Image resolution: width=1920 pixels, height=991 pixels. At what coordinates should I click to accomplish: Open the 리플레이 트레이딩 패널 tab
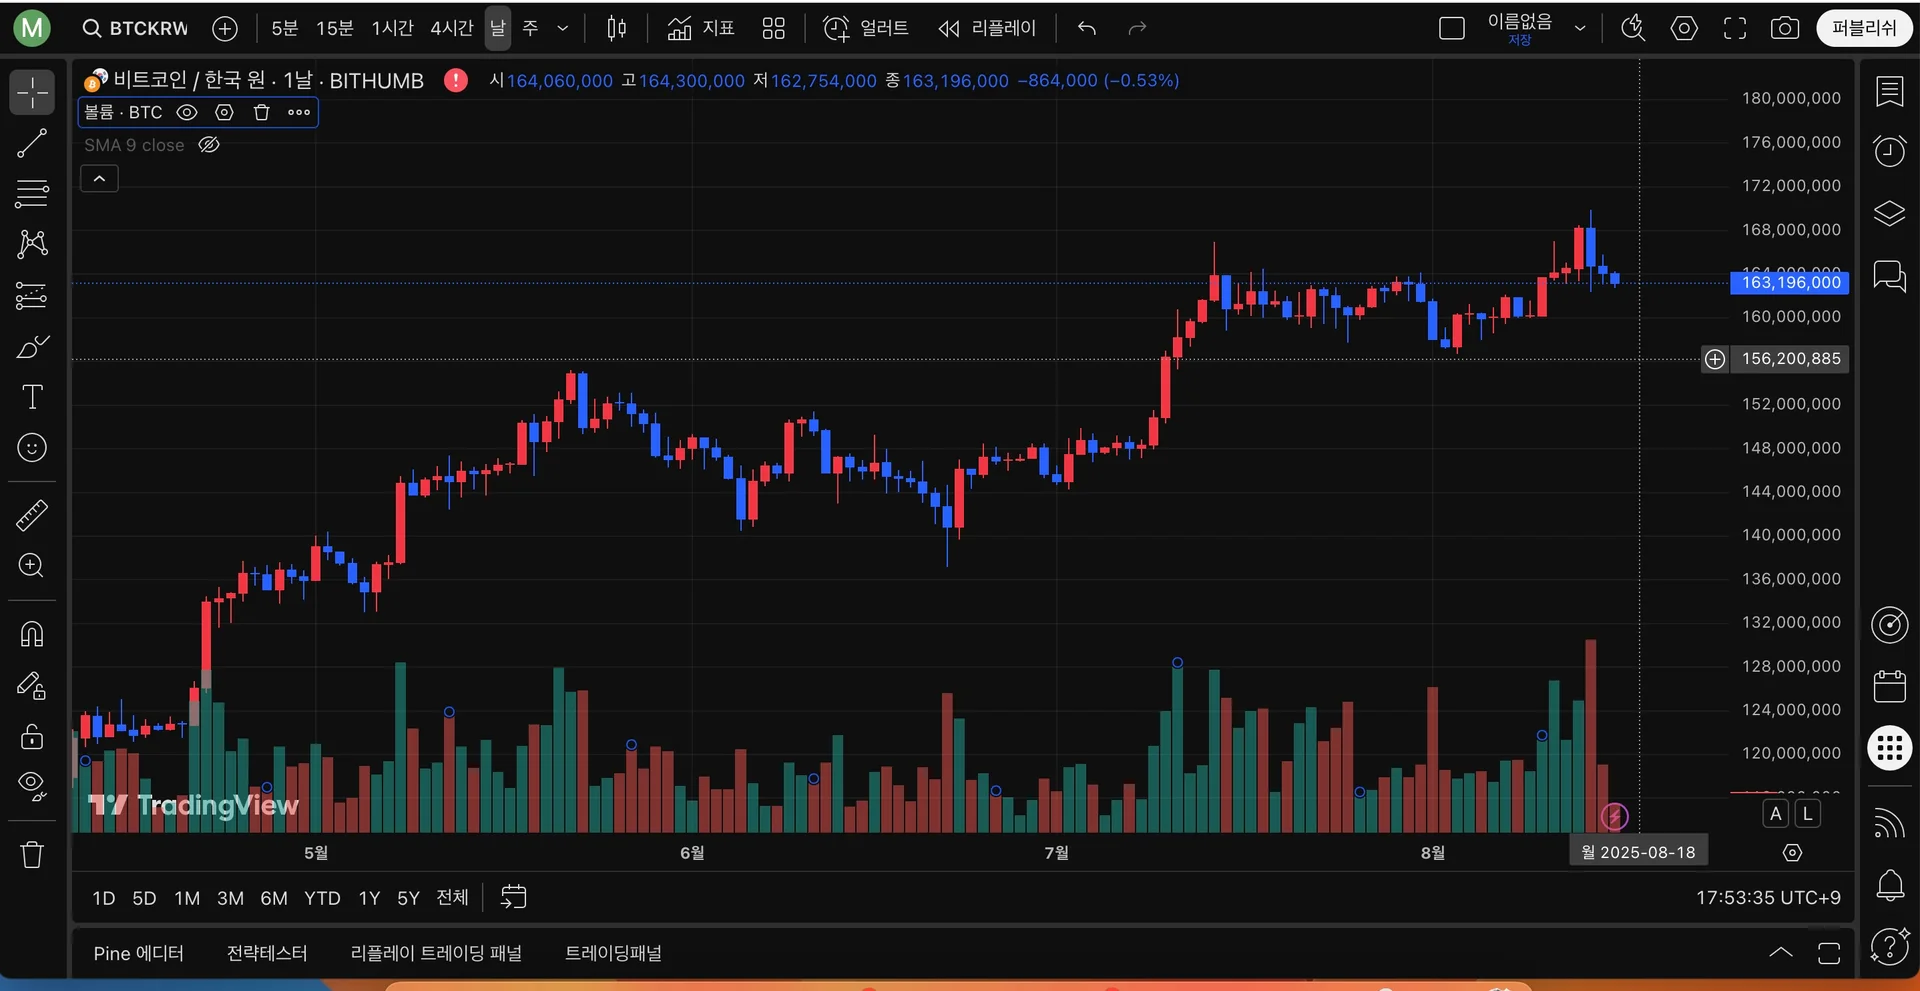pyautogui.click(x=436, y=954)
